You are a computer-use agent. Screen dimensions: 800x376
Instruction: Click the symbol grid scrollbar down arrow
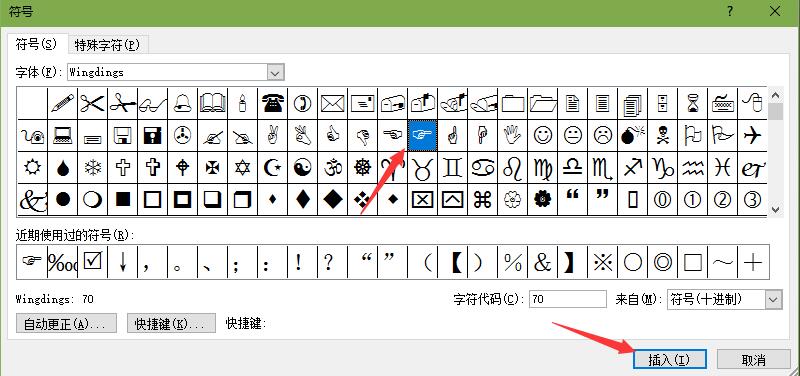tap(776, 209)
